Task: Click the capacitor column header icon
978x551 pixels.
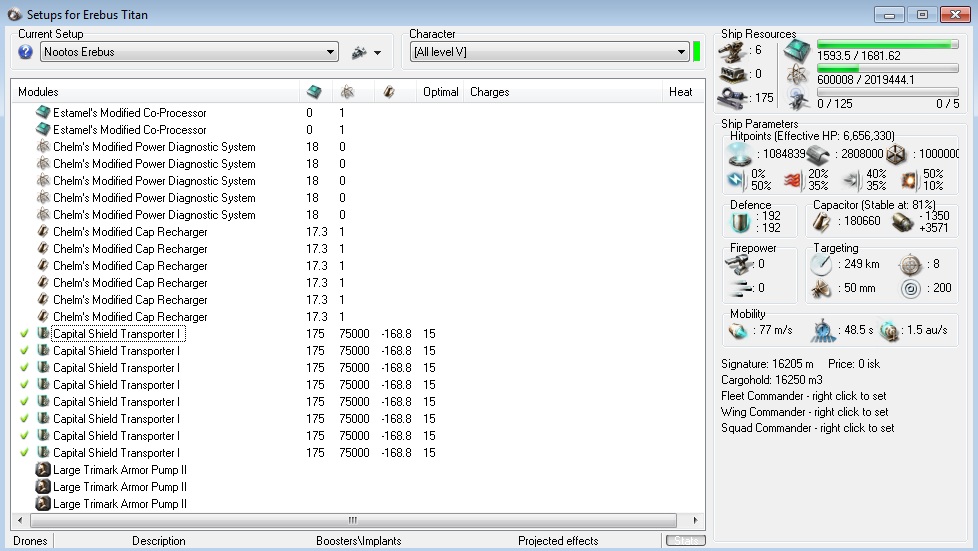Action: [x=388, y=92]
